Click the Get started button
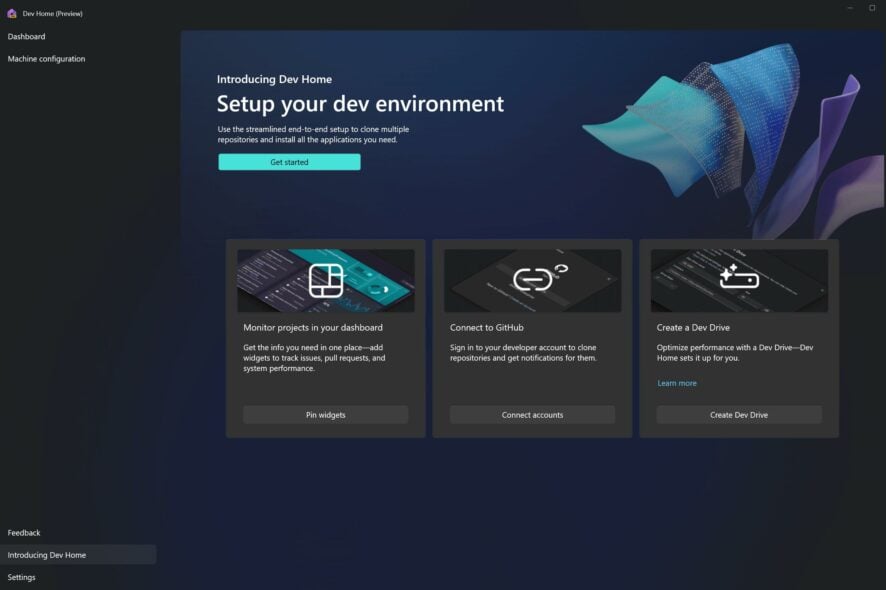886x590 pixels. (x=289, y=161)
